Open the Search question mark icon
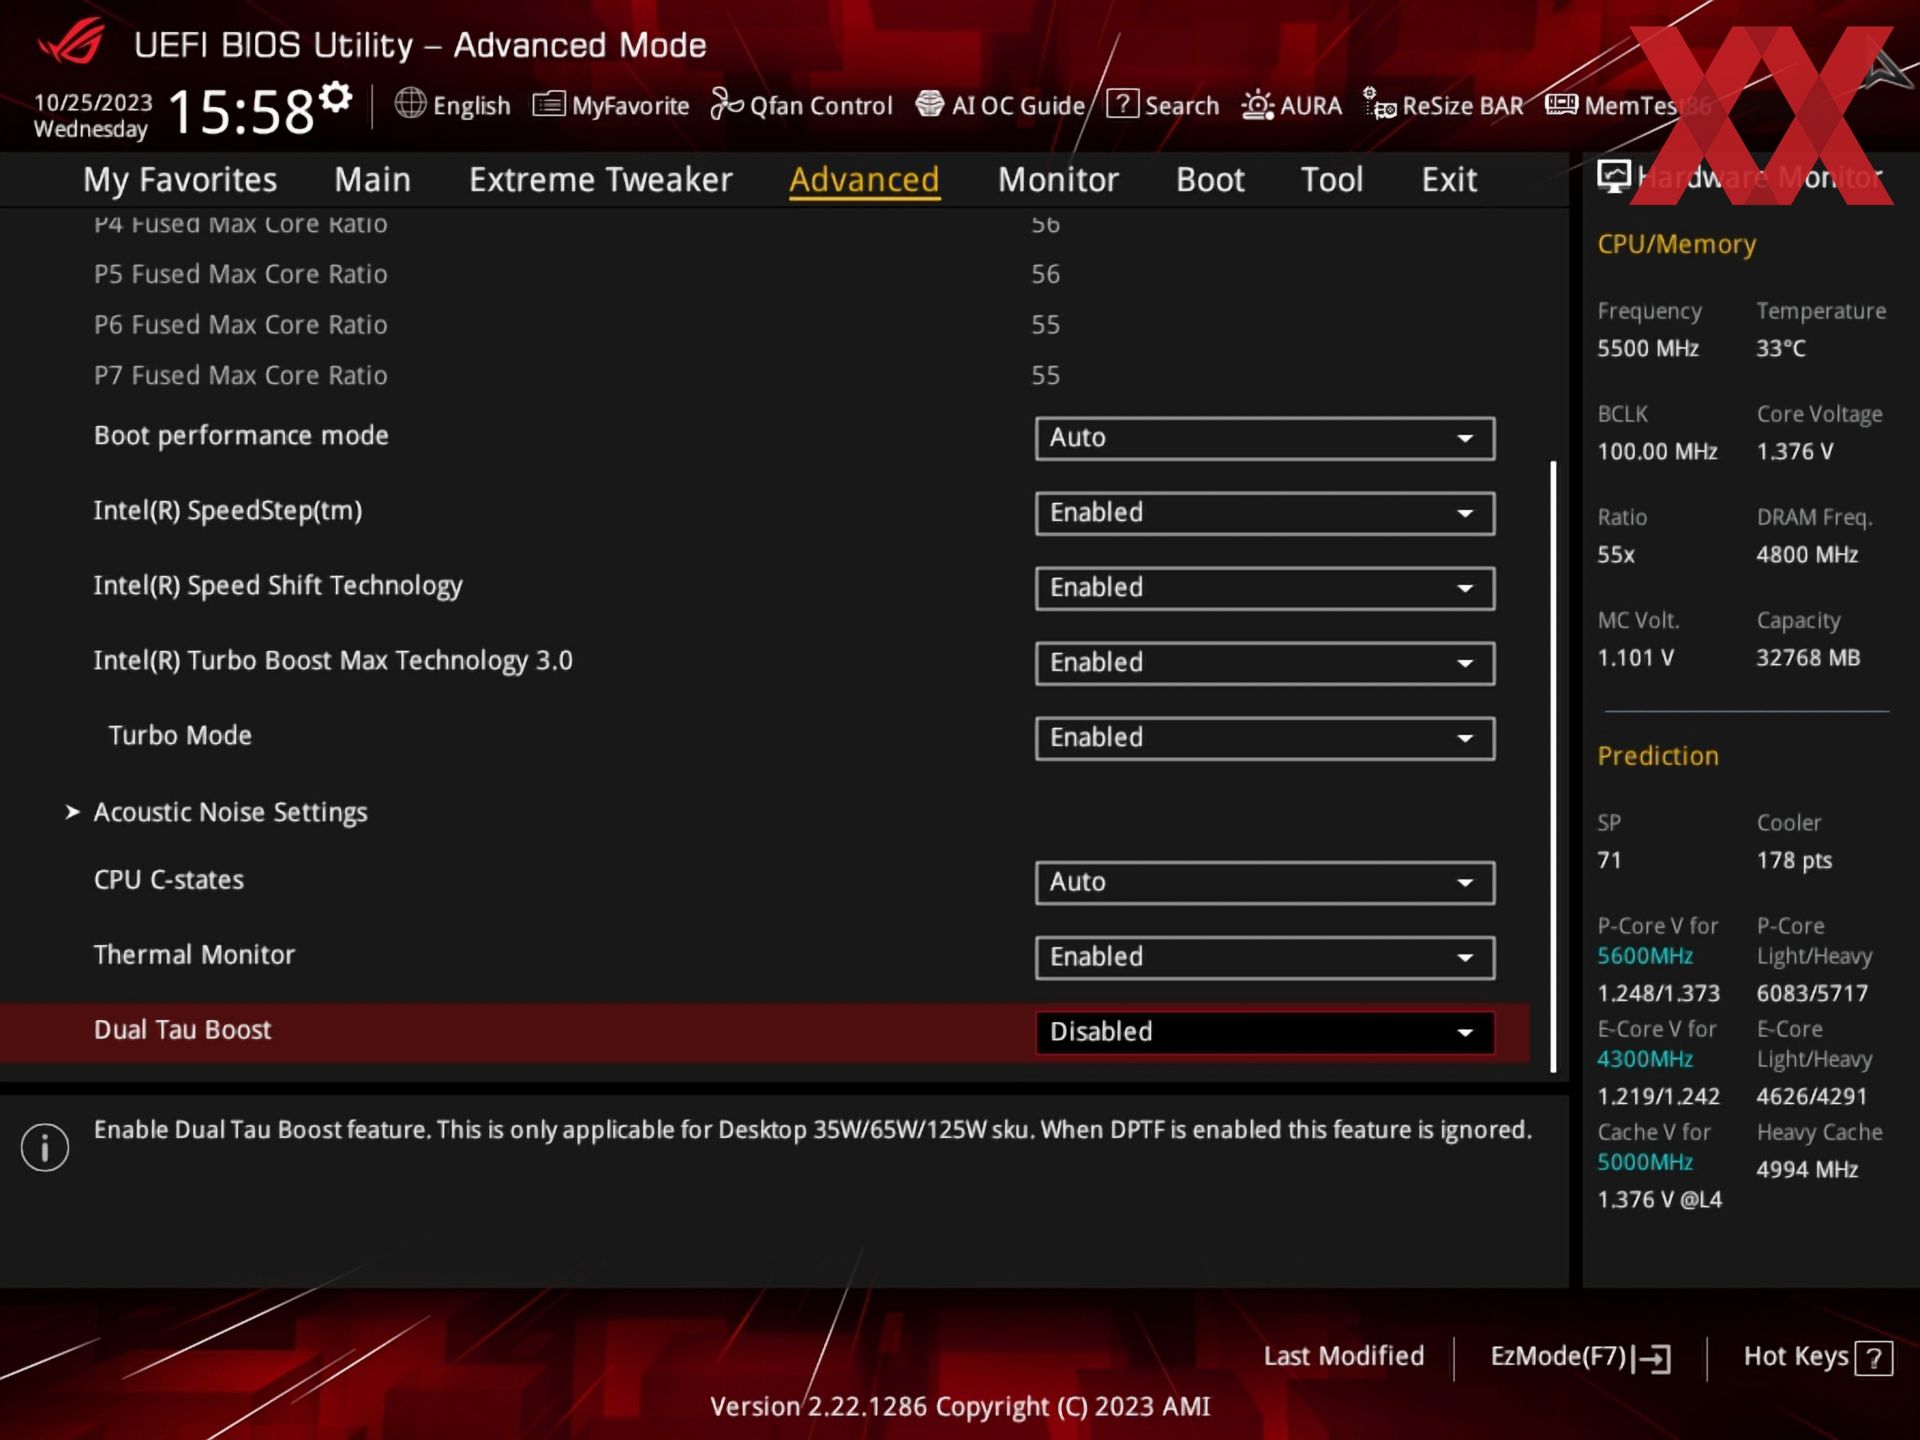 (1122, 104)
